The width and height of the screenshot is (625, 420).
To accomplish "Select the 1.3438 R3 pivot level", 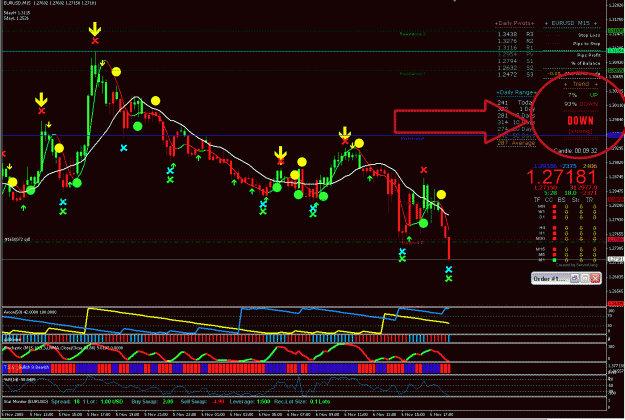I will [515, 34].
